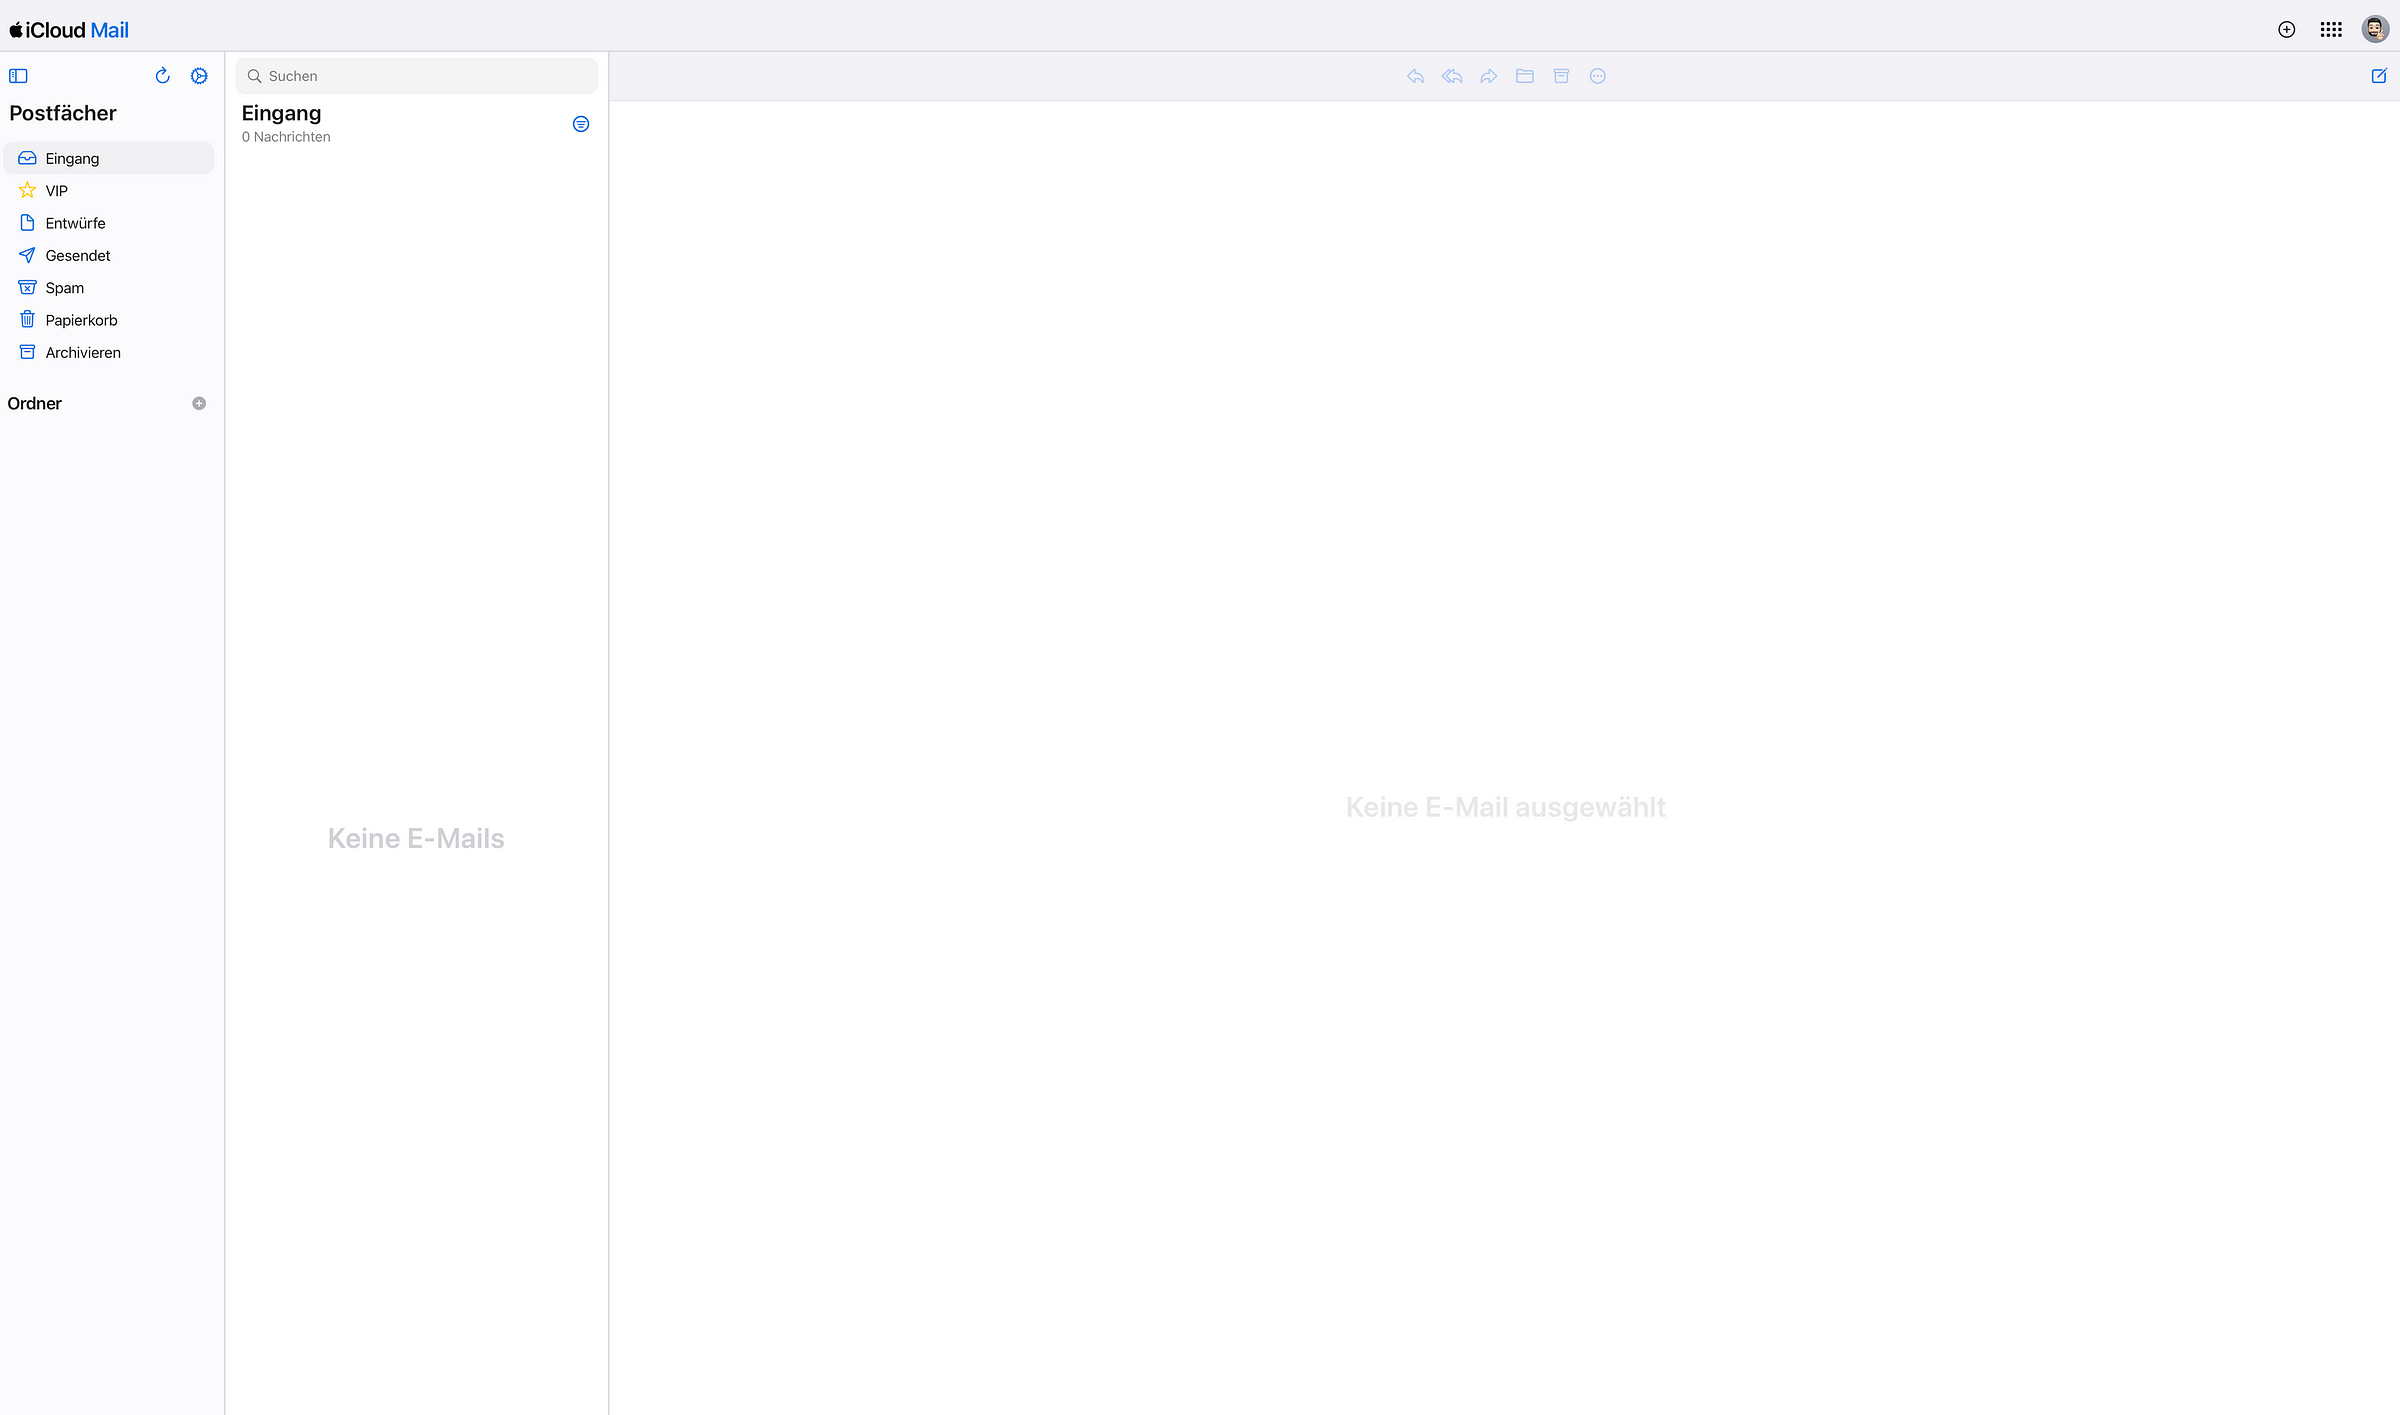The image size is (2400, 1415).
Task: Open the account menu via the profile avatar
Action: pyautogui.click(x=2375, y=29)
